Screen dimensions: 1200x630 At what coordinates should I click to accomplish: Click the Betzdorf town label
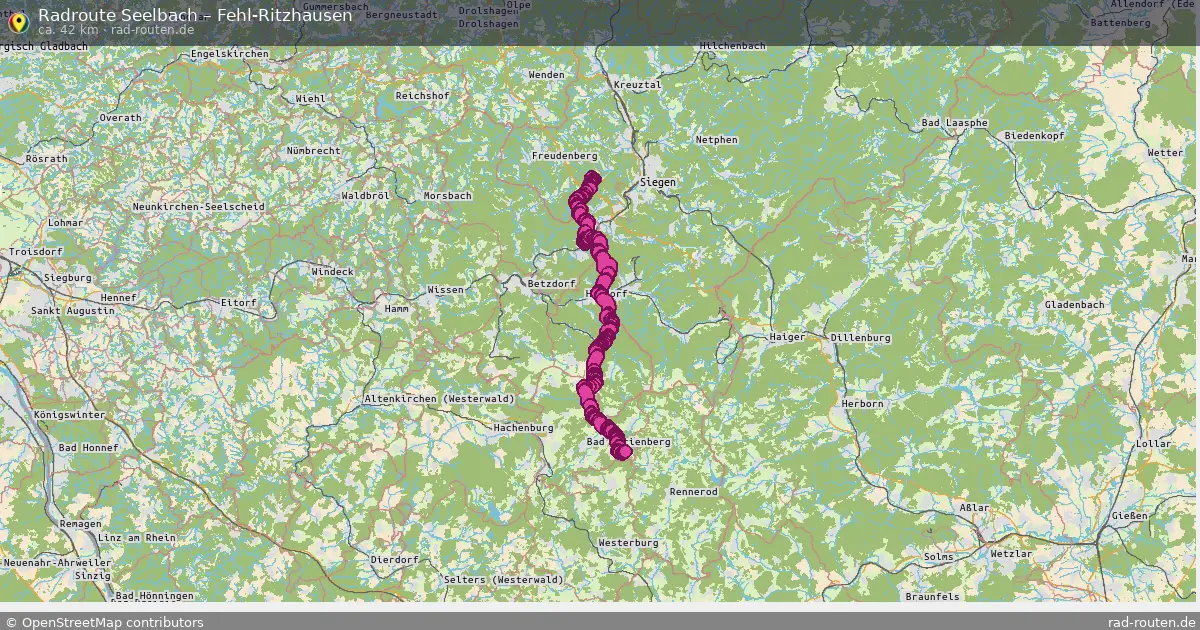point(552,284)
